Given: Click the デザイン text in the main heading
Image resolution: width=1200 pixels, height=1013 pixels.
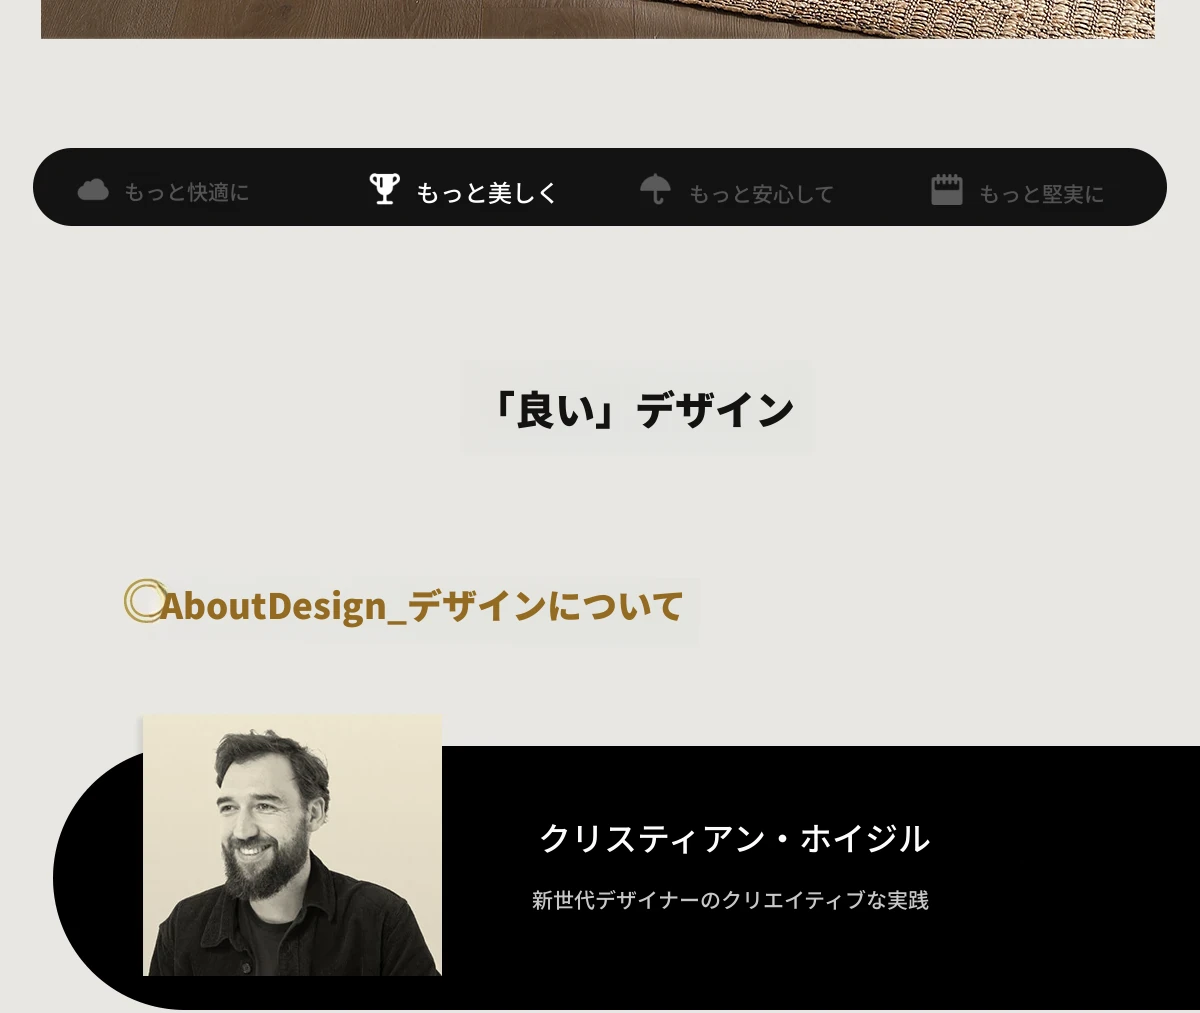Looking at the screenshot, I should 715,409.
